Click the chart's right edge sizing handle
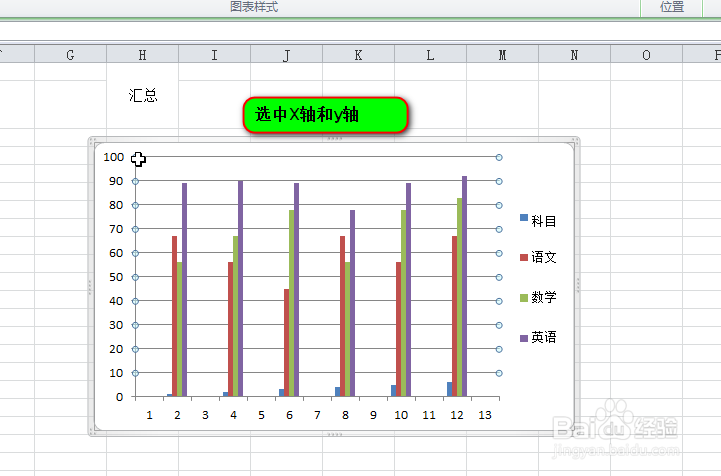Image resolution: width=721 pixels, height=476 pixels. pyautogui.click(x=578, y=286)
